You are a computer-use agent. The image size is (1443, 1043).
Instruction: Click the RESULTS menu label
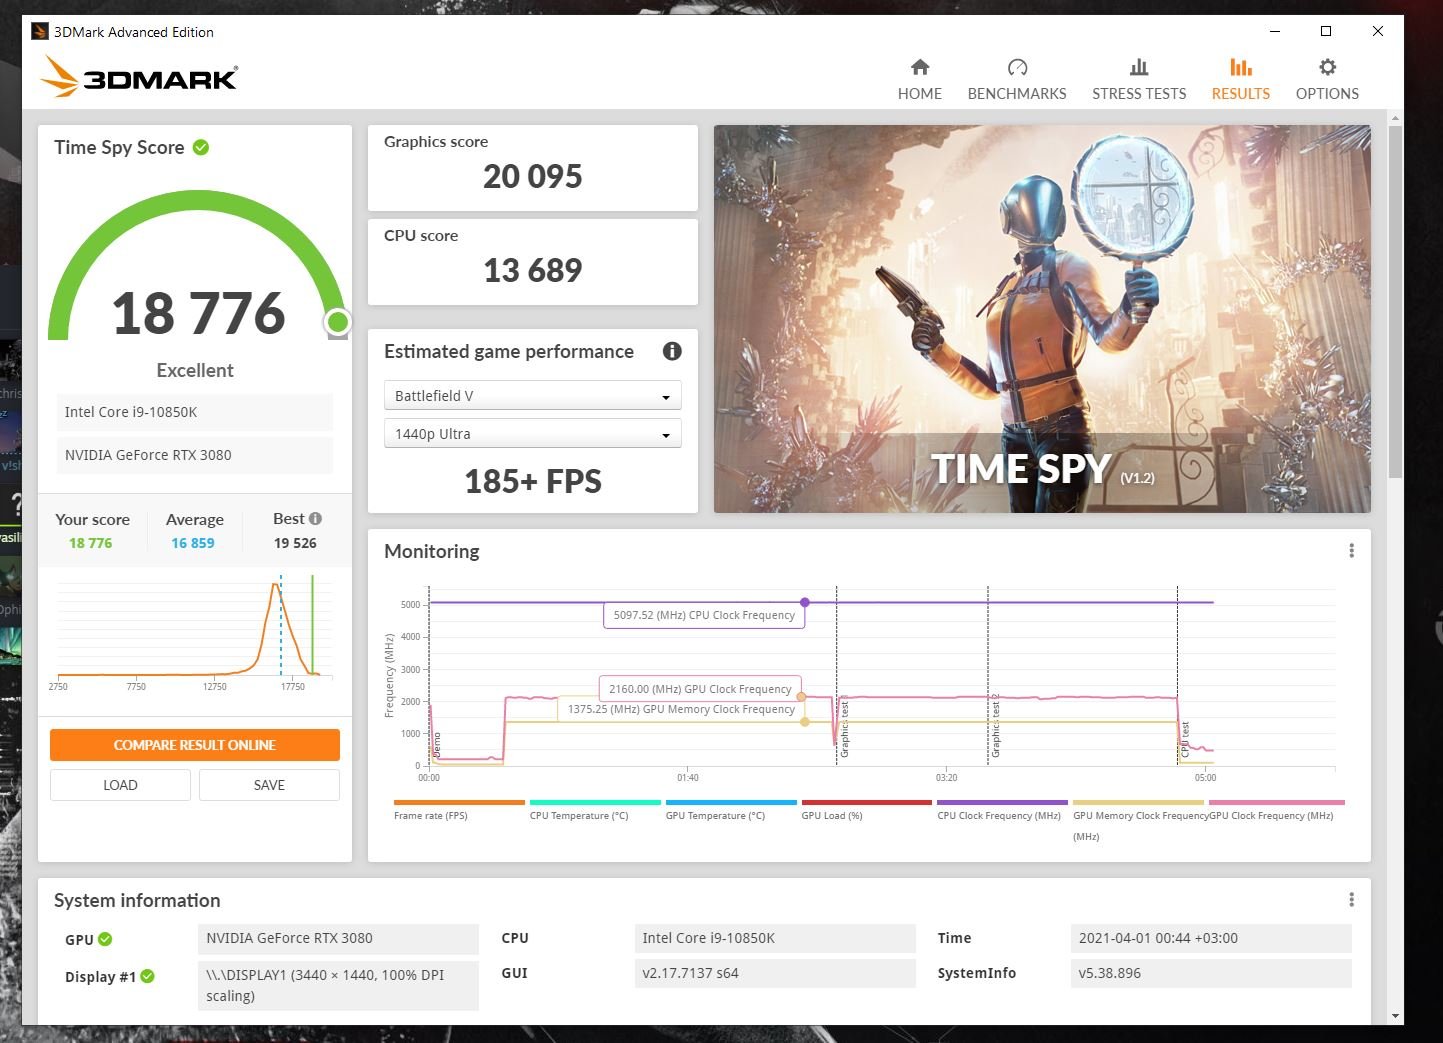pyautogui.click(x=1240, y=93)
